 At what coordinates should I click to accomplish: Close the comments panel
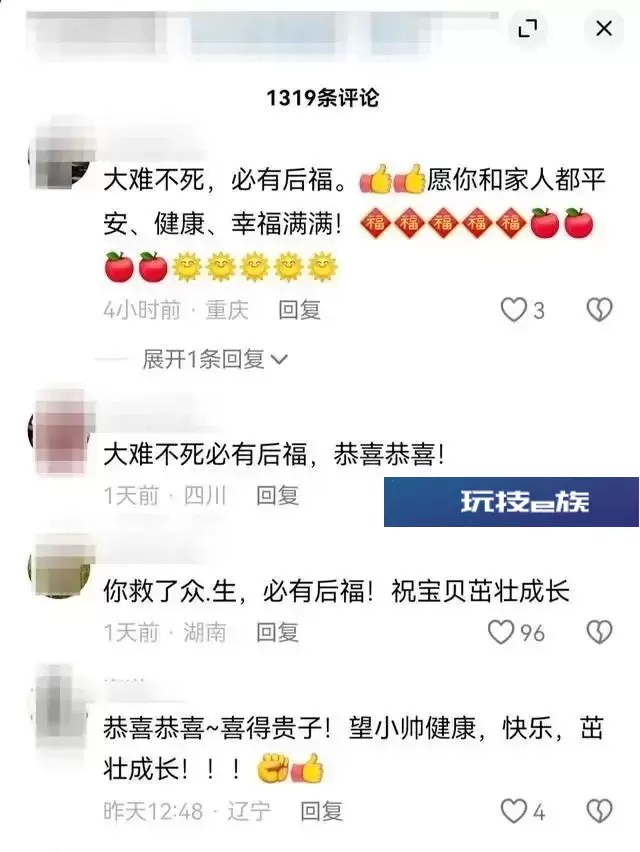click(604, 28)
